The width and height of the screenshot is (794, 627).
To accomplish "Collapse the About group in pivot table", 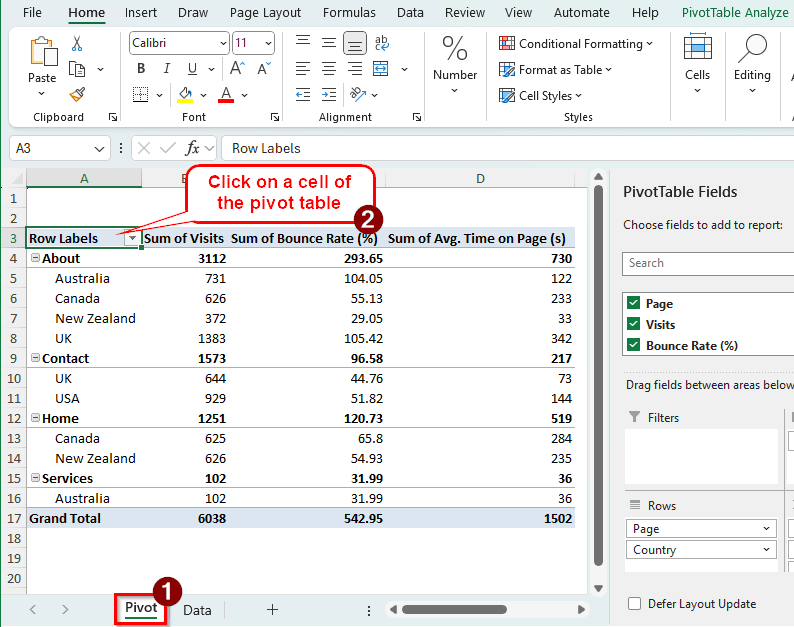I will [35, 258].
